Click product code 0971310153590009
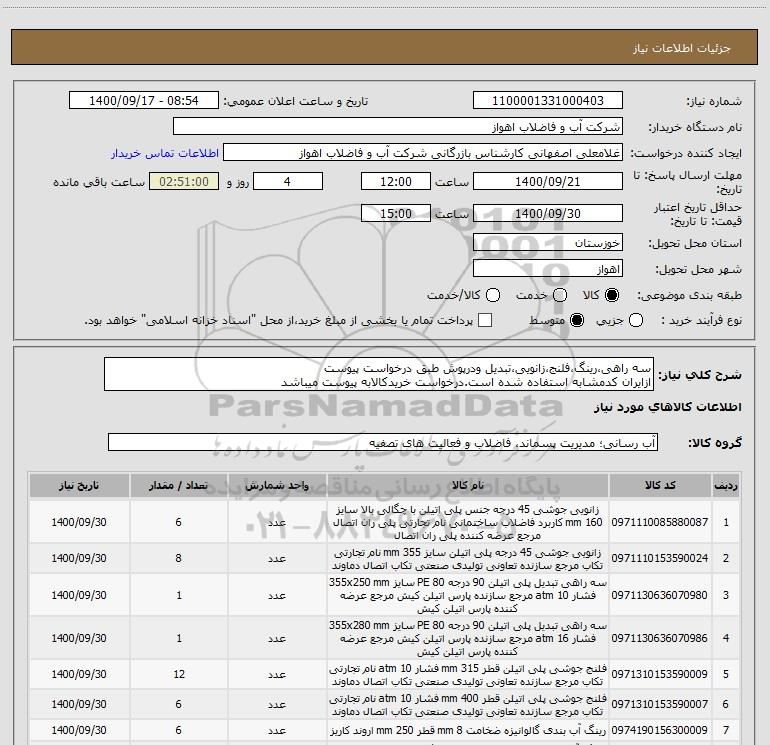 (660, 674)
